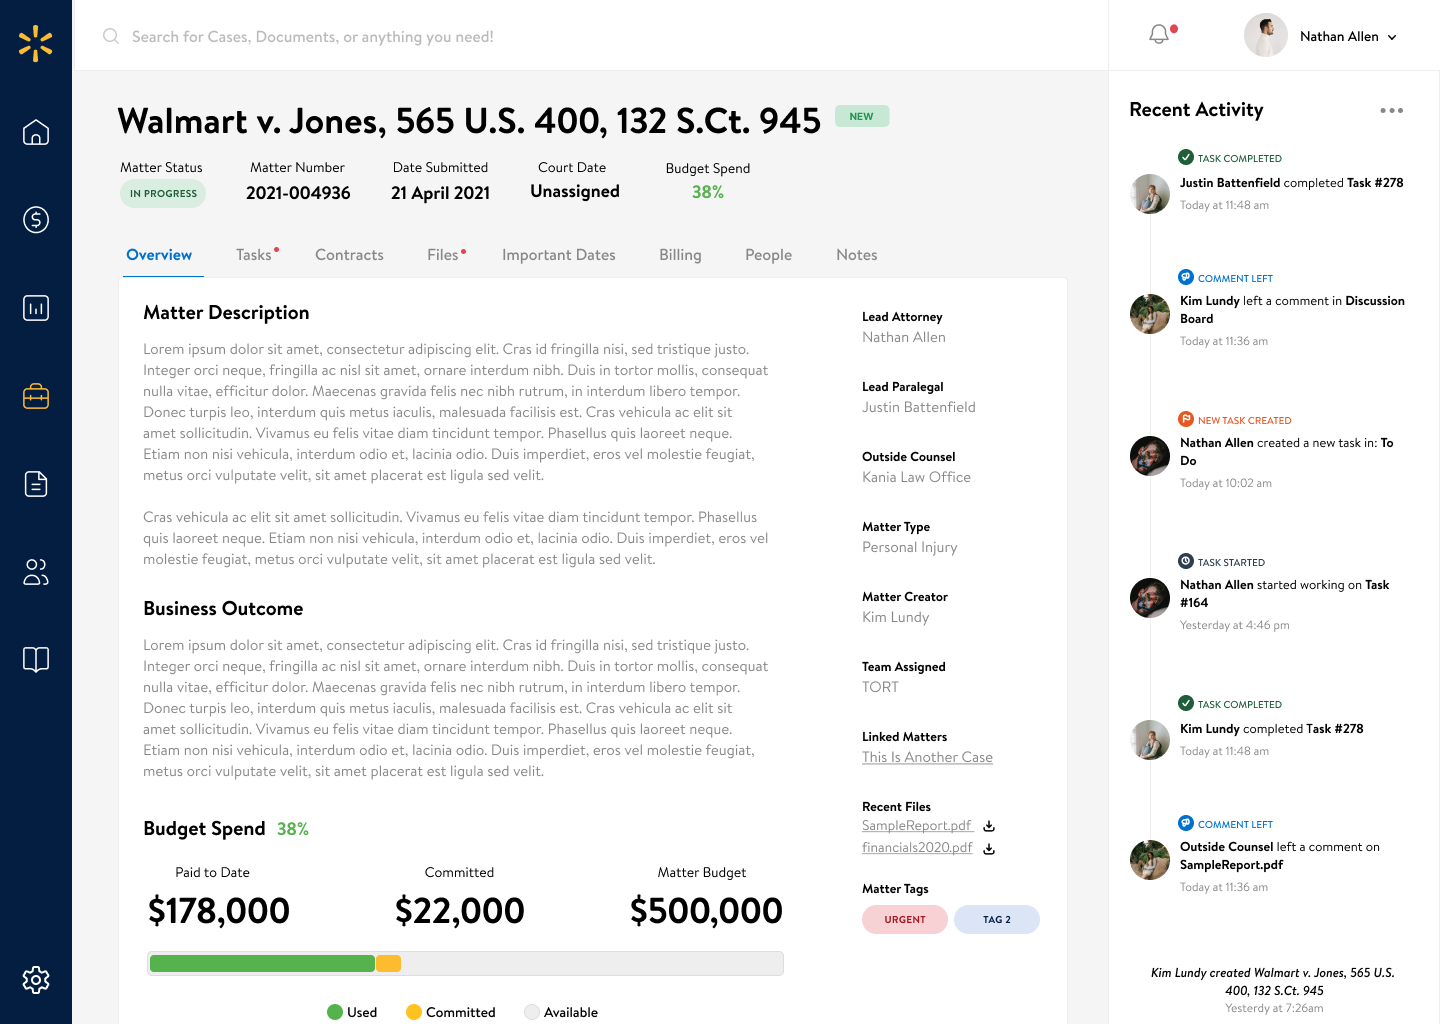Click the Task Started clock icon
Viewport: 1440px width, 1024px height.
[x=1186, y=561]
